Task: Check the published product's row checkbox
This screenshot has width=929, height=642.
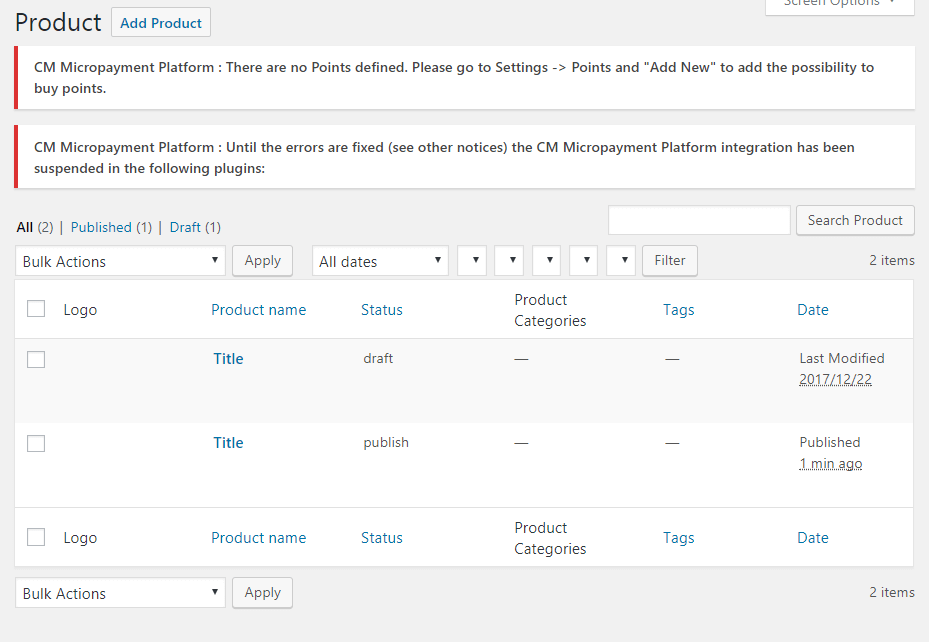Action: tap(36, 443)
